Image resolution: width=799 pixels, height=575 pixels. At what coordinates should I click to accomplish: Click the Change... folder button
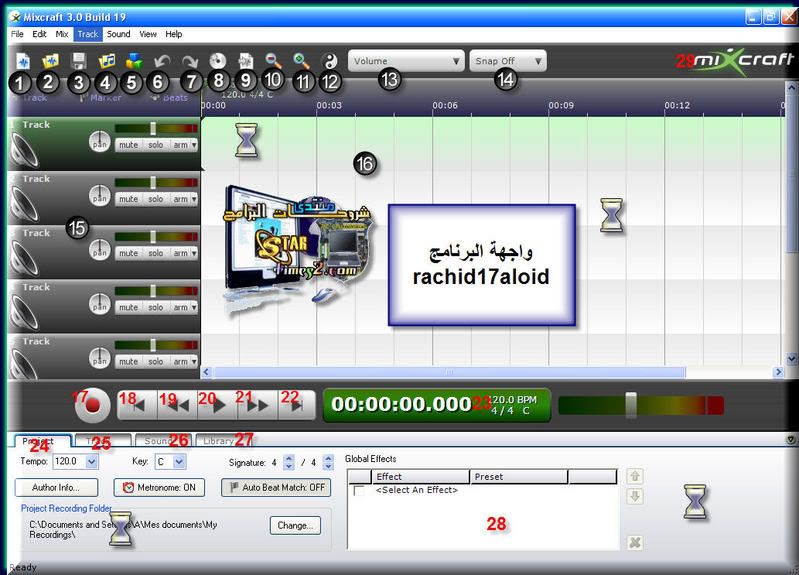tap(296, 525)
